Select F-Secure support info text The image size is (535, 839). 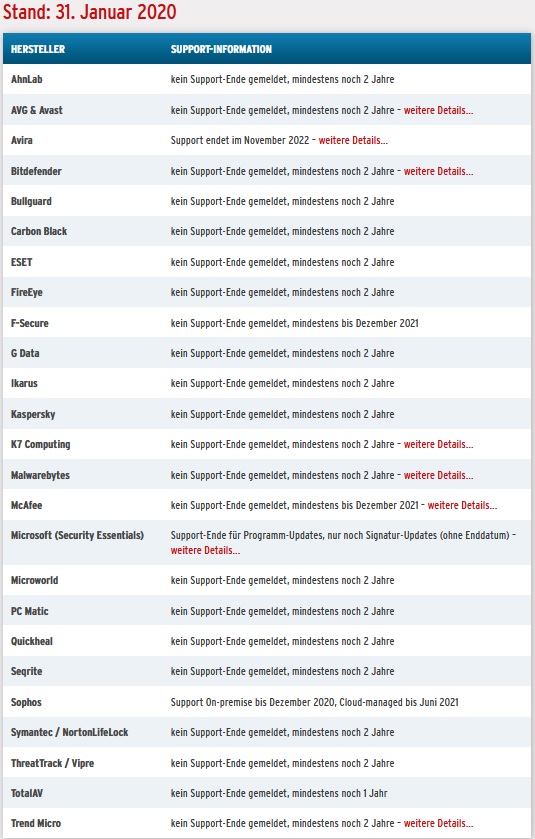point(294,323)
